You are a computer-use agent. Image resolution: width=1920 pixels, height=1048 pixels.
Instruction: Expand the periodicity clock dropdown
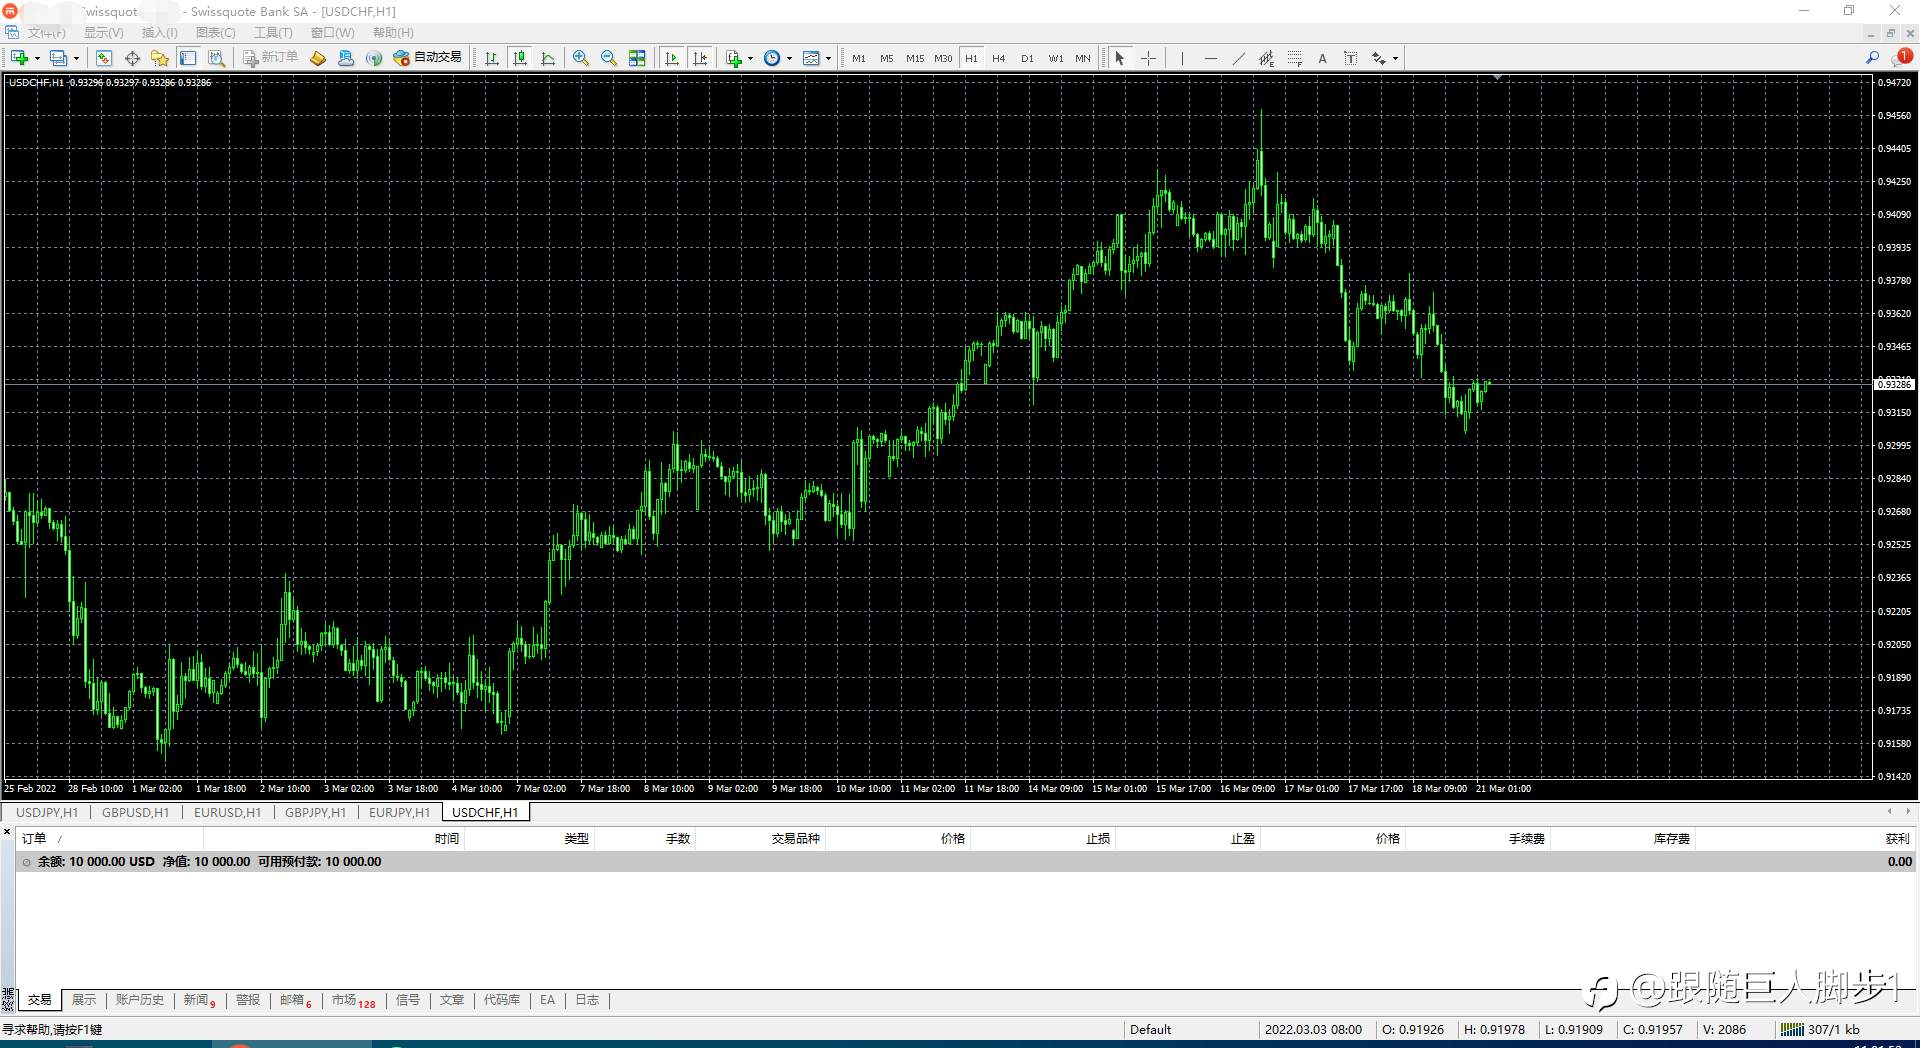coord(789,58)
